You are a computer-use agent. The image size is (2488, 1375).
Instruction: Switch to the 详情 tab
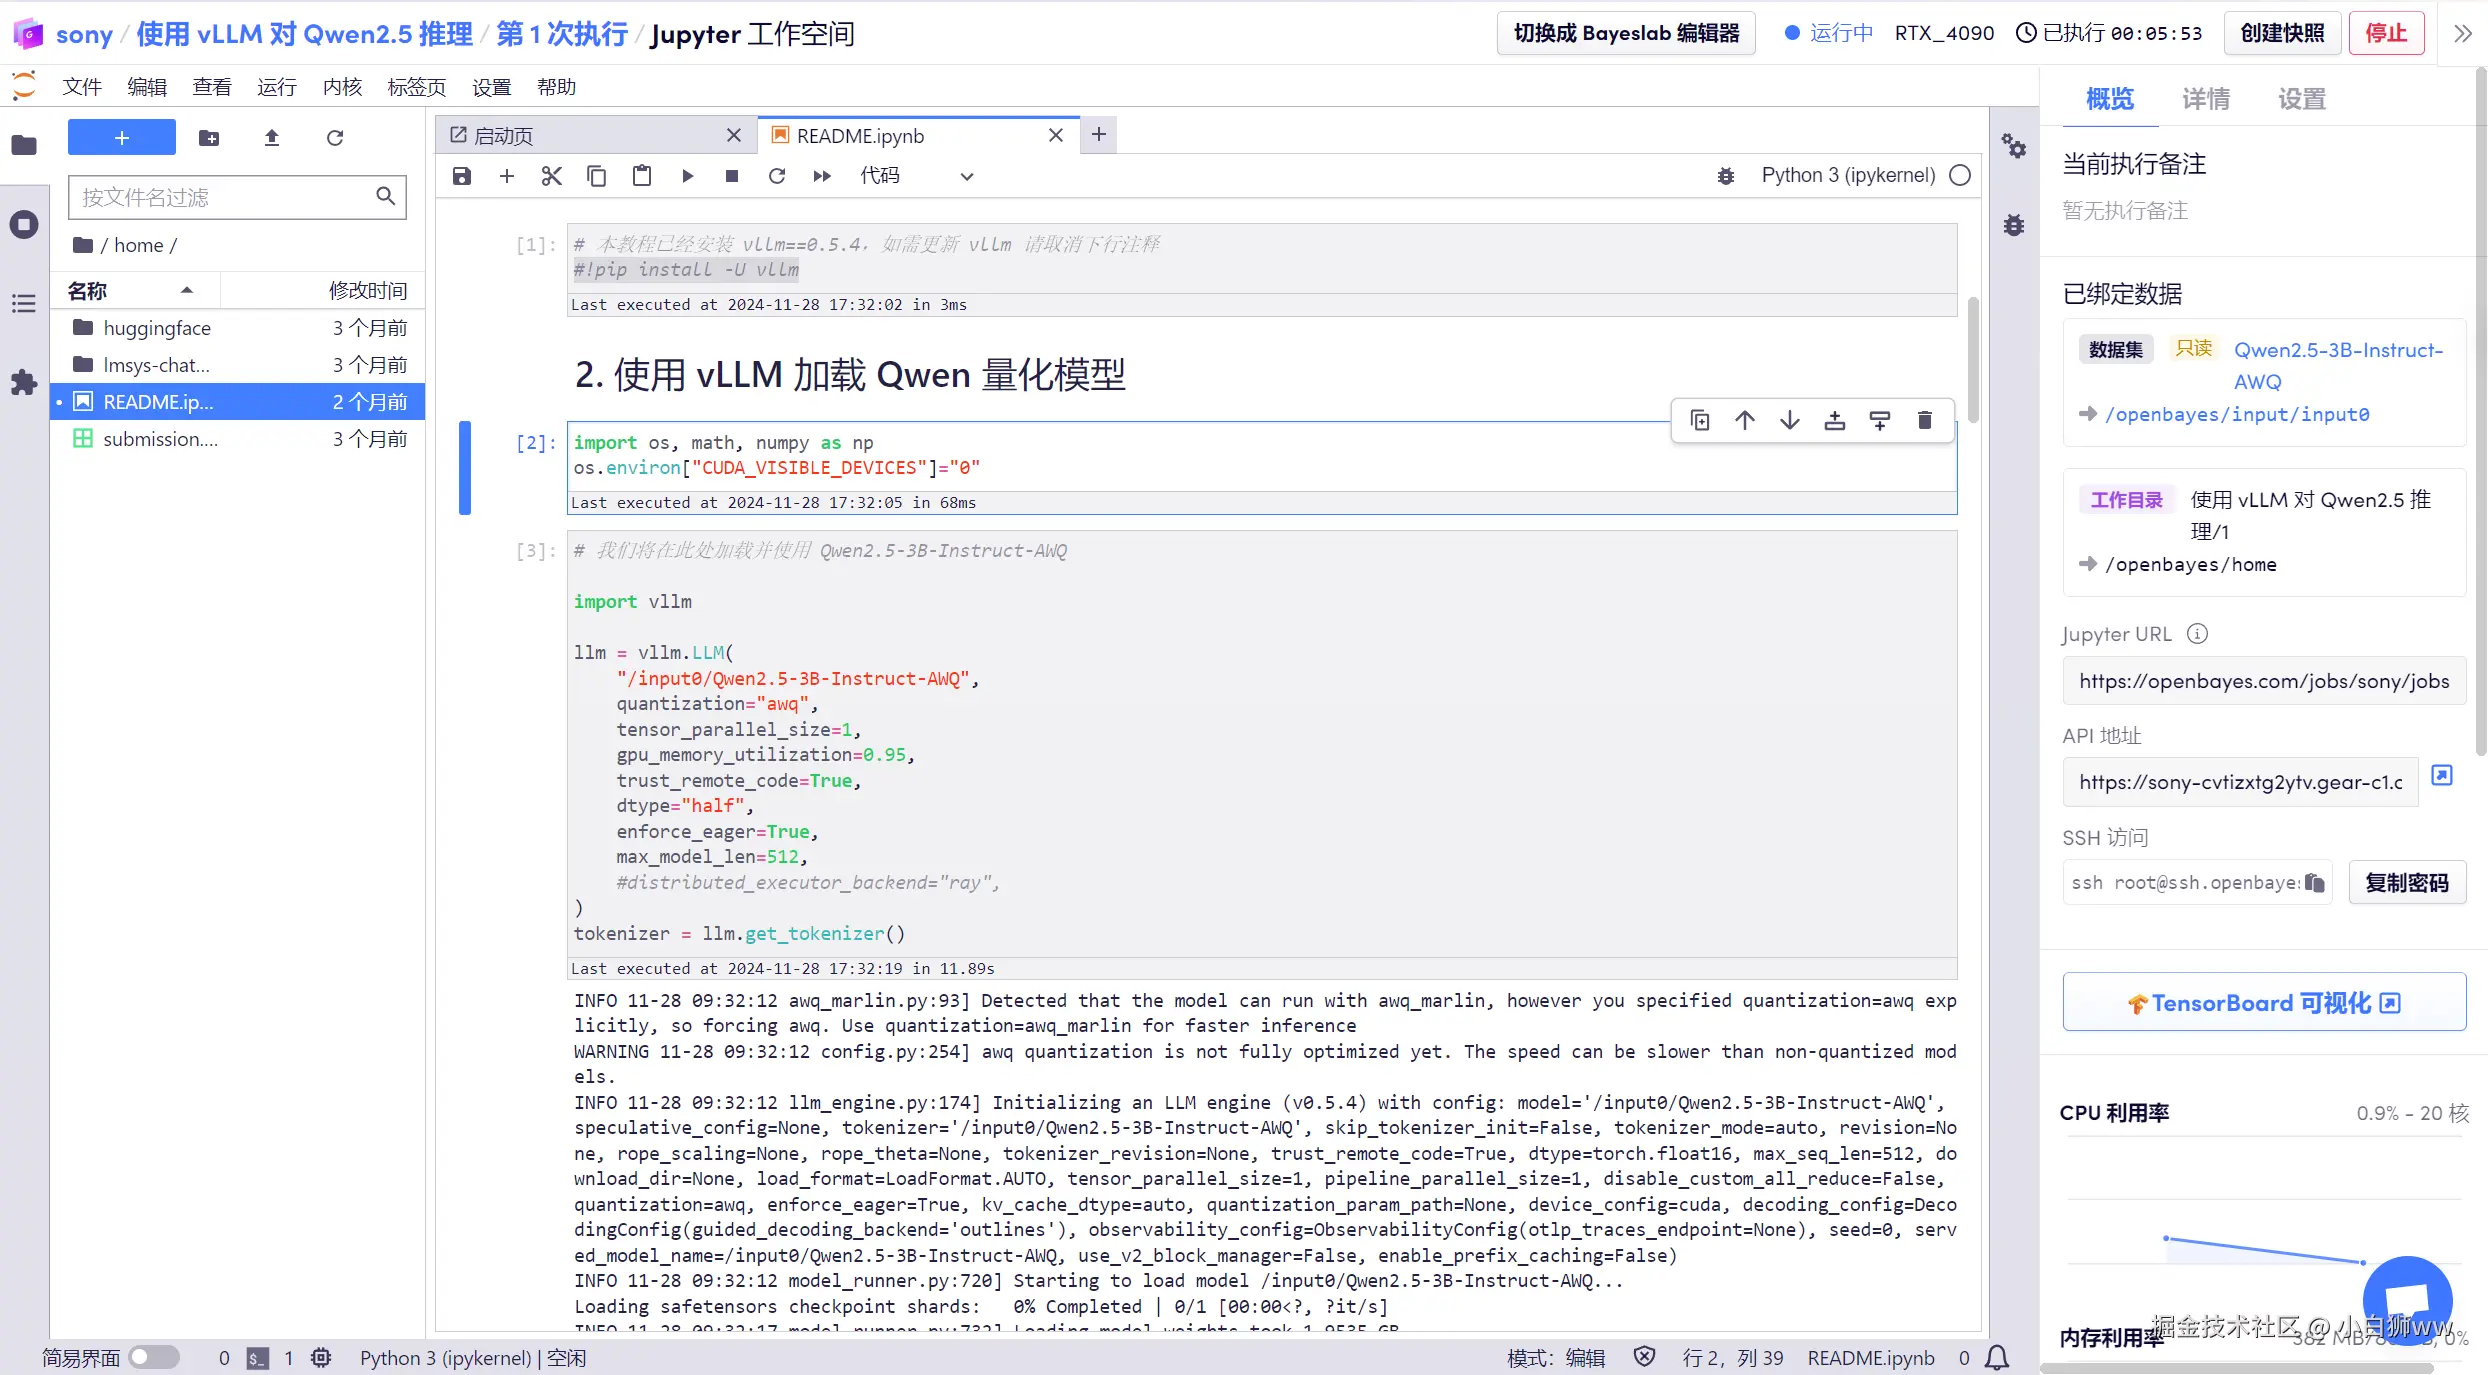tap(2205, 99)
